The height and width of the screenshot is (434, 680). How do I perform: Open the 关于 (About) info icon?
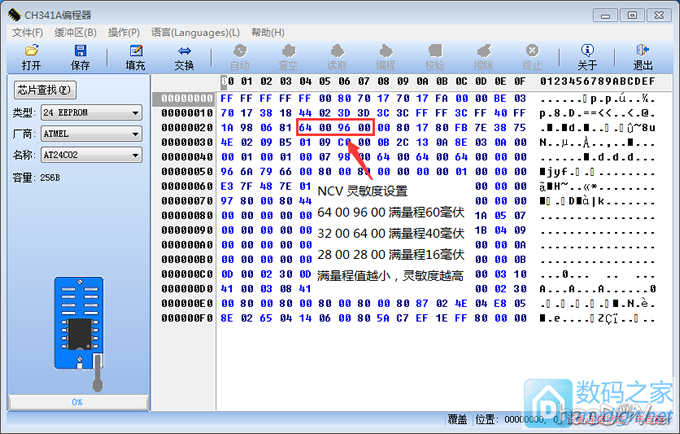click(587, 56)
